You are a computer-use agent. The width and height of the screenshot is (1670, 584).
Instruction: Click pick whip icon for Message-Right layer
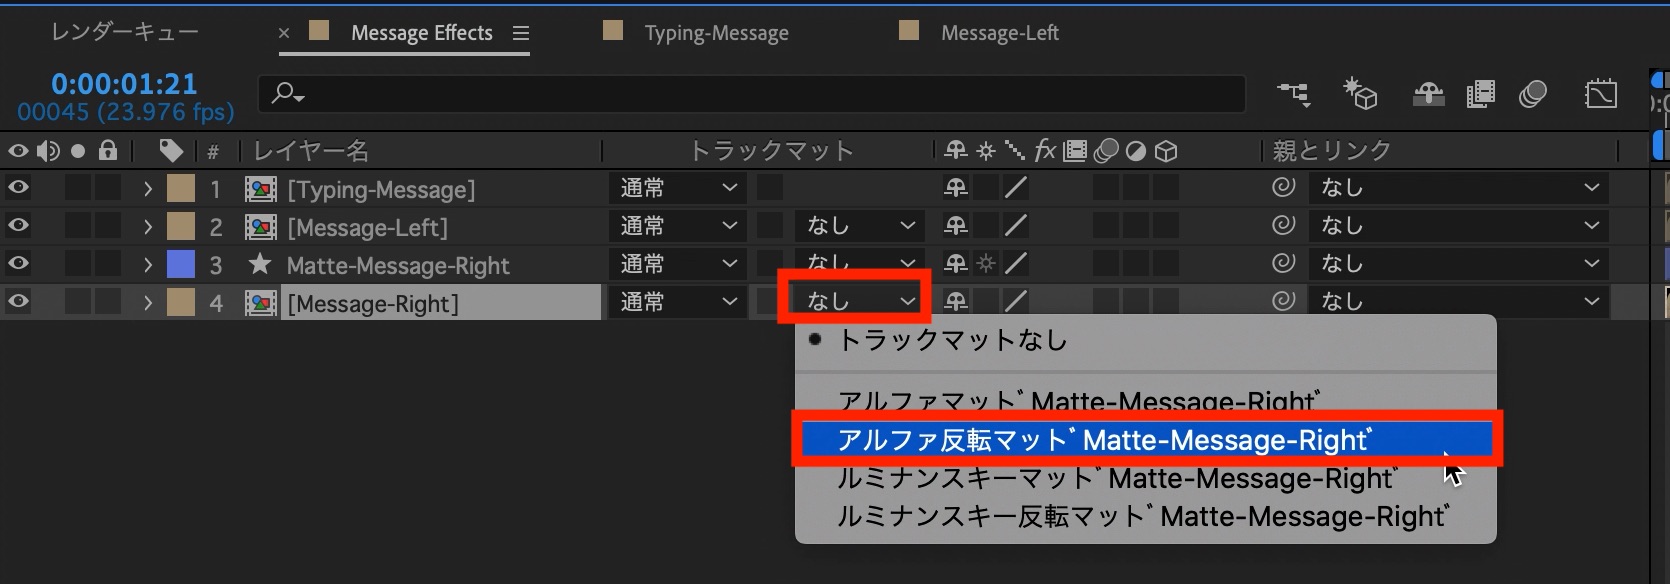coord(1283,301)
